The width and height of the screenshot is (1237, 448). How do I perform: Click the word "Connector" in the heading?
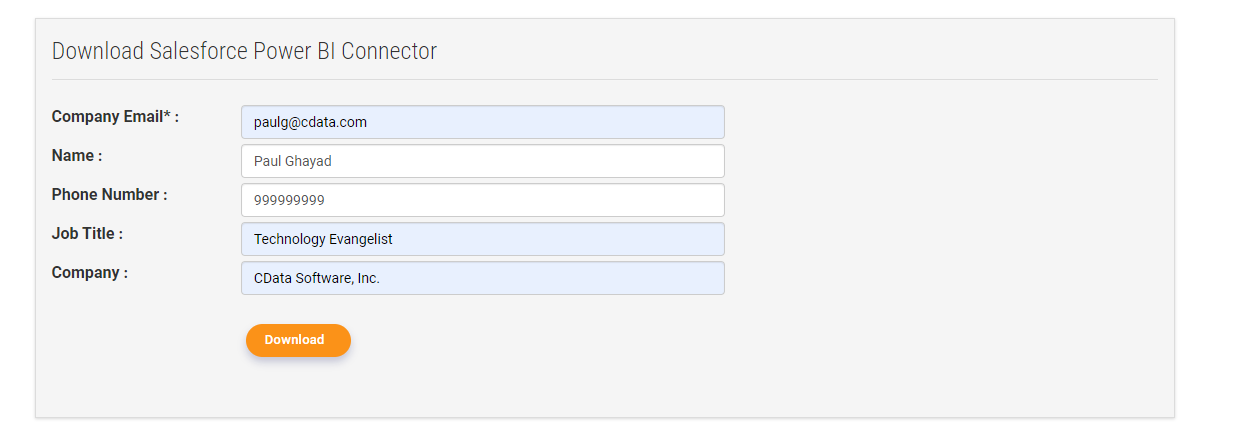[x=389, y=51]
